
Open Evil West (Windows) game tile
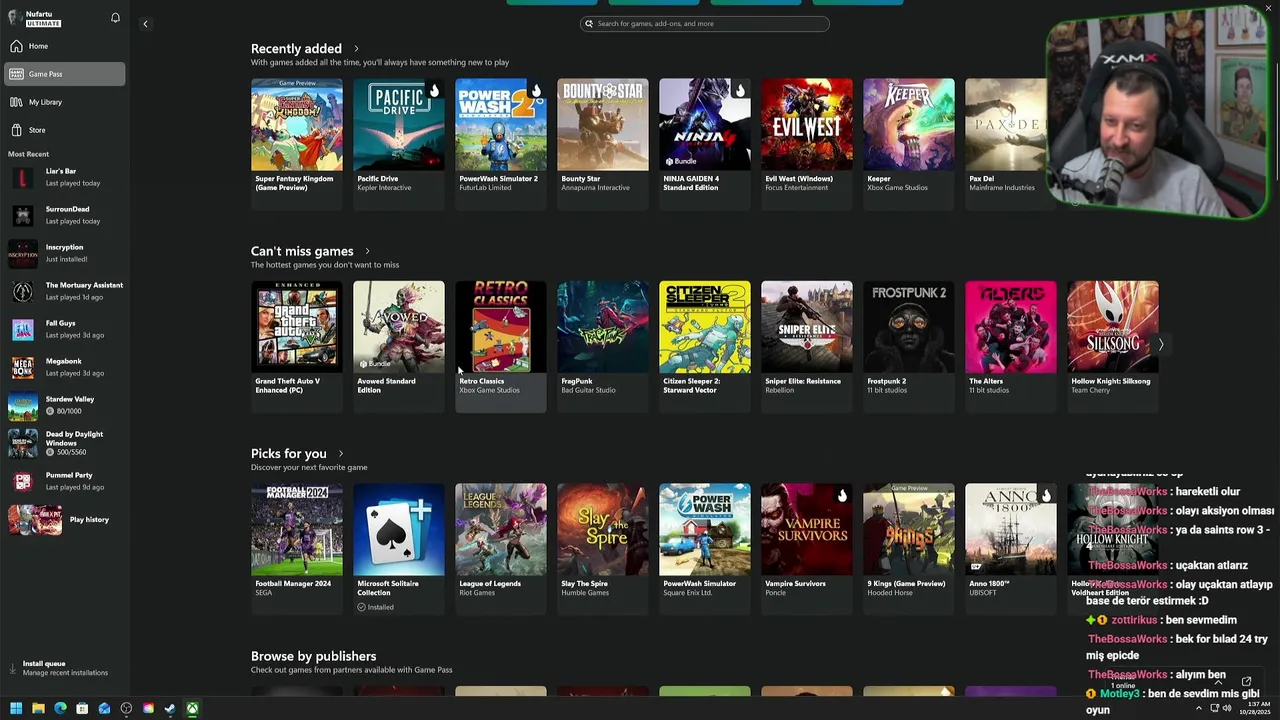tap(807, 144)
